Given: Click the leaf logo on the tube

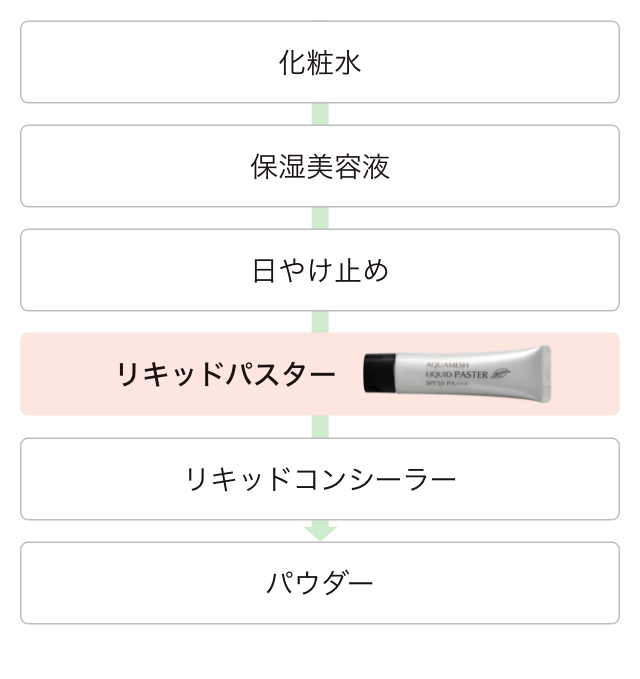Looking at the screenshot, I should pos(500,373).
